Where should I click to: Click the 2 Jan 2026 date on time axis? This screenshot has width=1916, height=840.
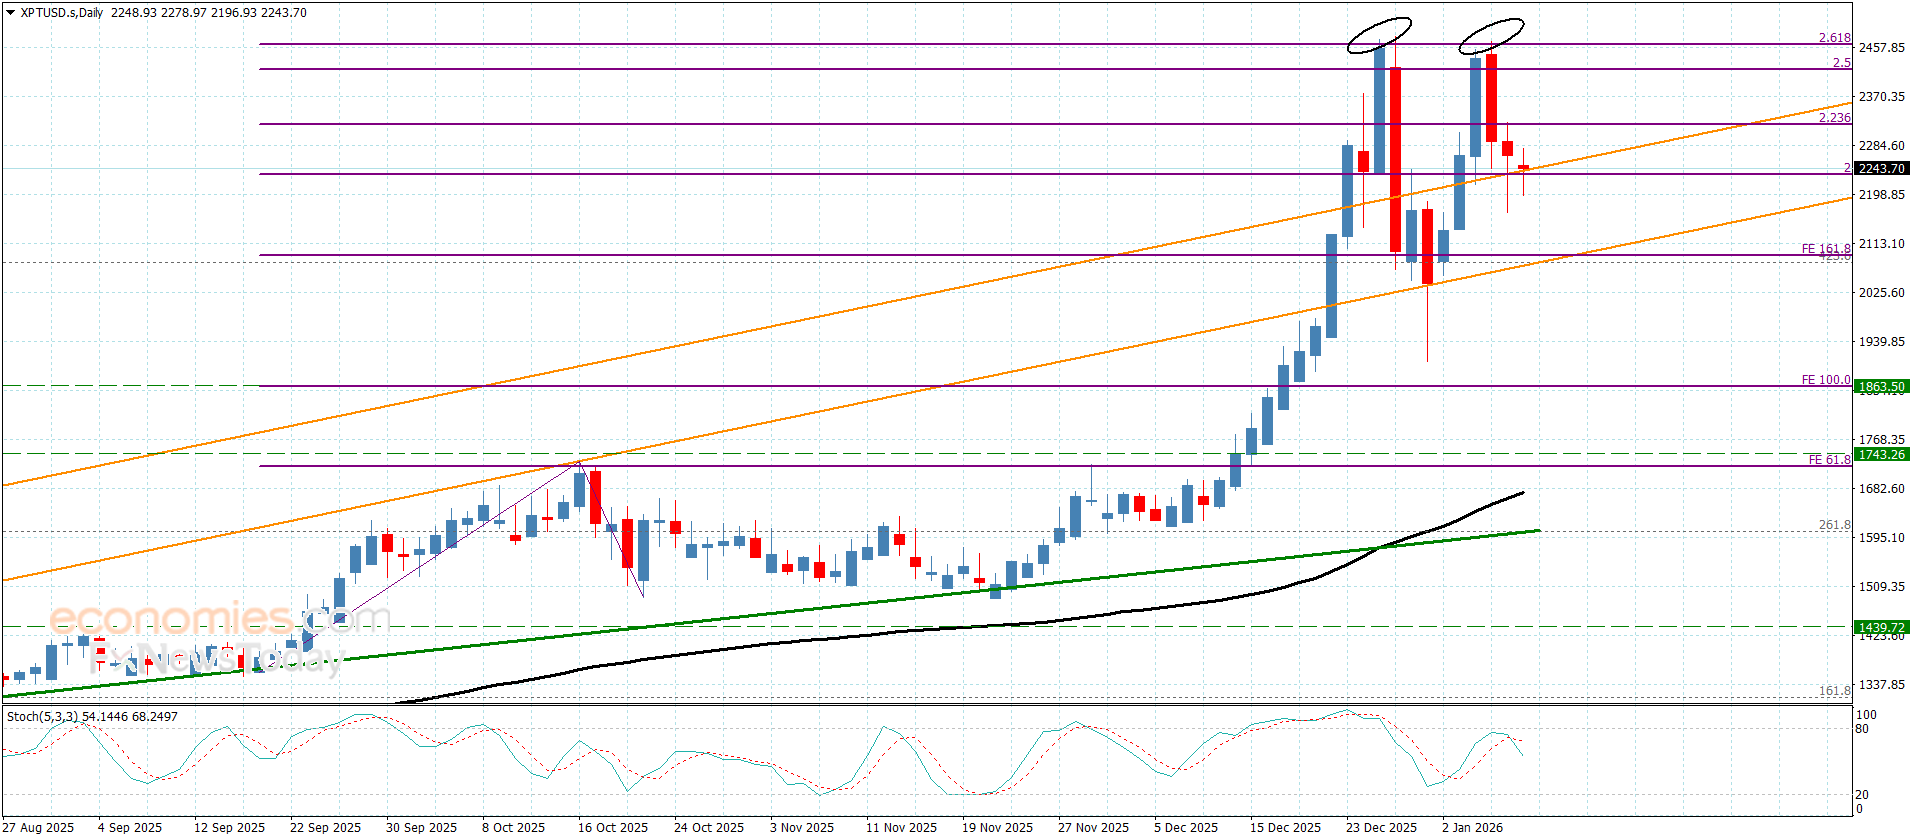click(1472, 827)
